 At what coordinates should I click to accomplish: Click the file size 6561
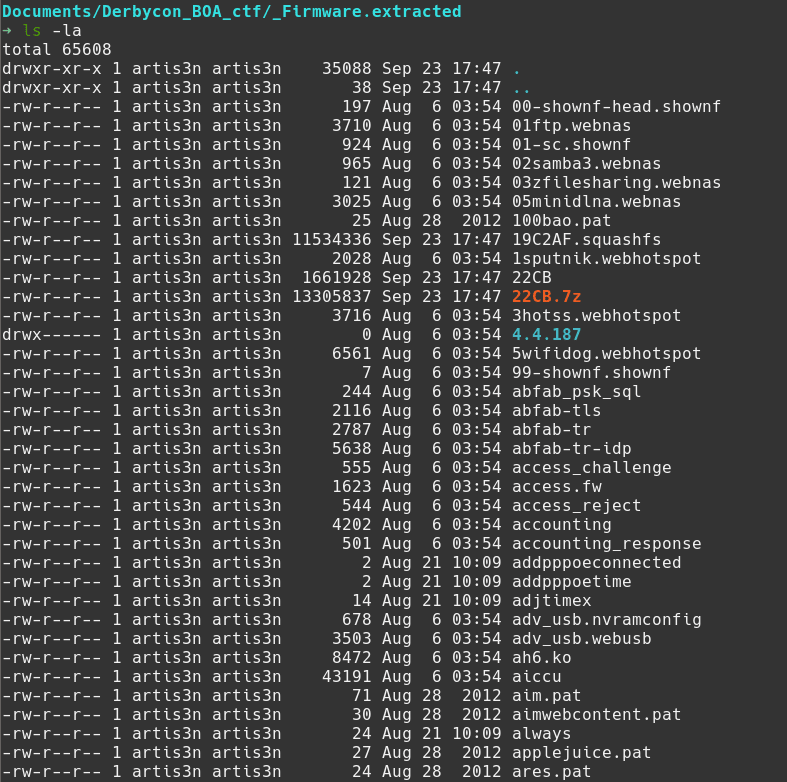(x=352, y=354)
